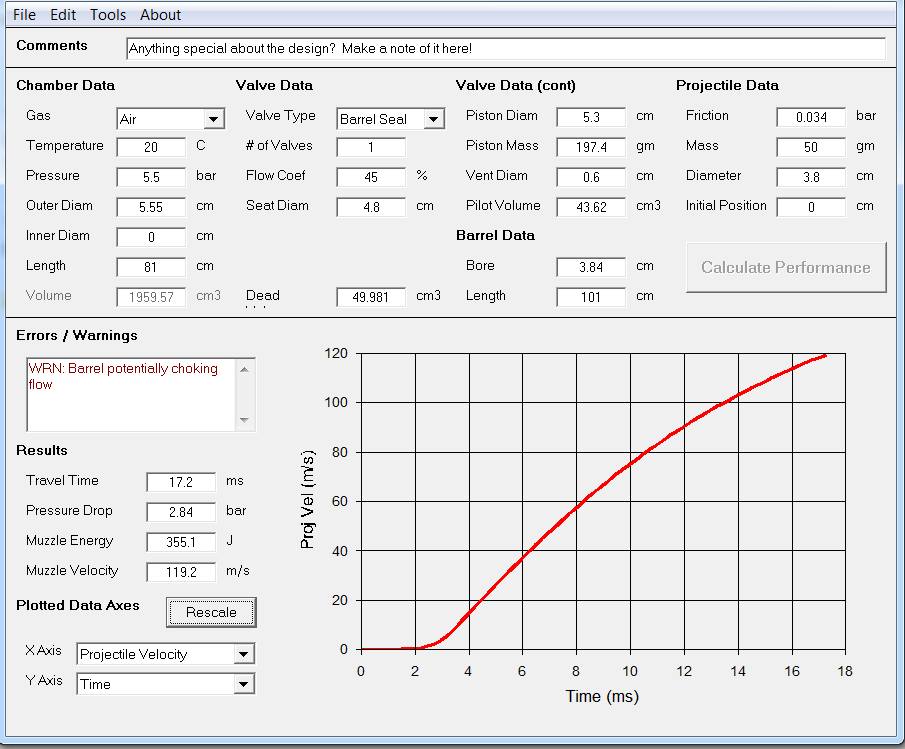Open the X Axis dropdown
This screenshot has height=749, width=905.
[x=243, y=654]
